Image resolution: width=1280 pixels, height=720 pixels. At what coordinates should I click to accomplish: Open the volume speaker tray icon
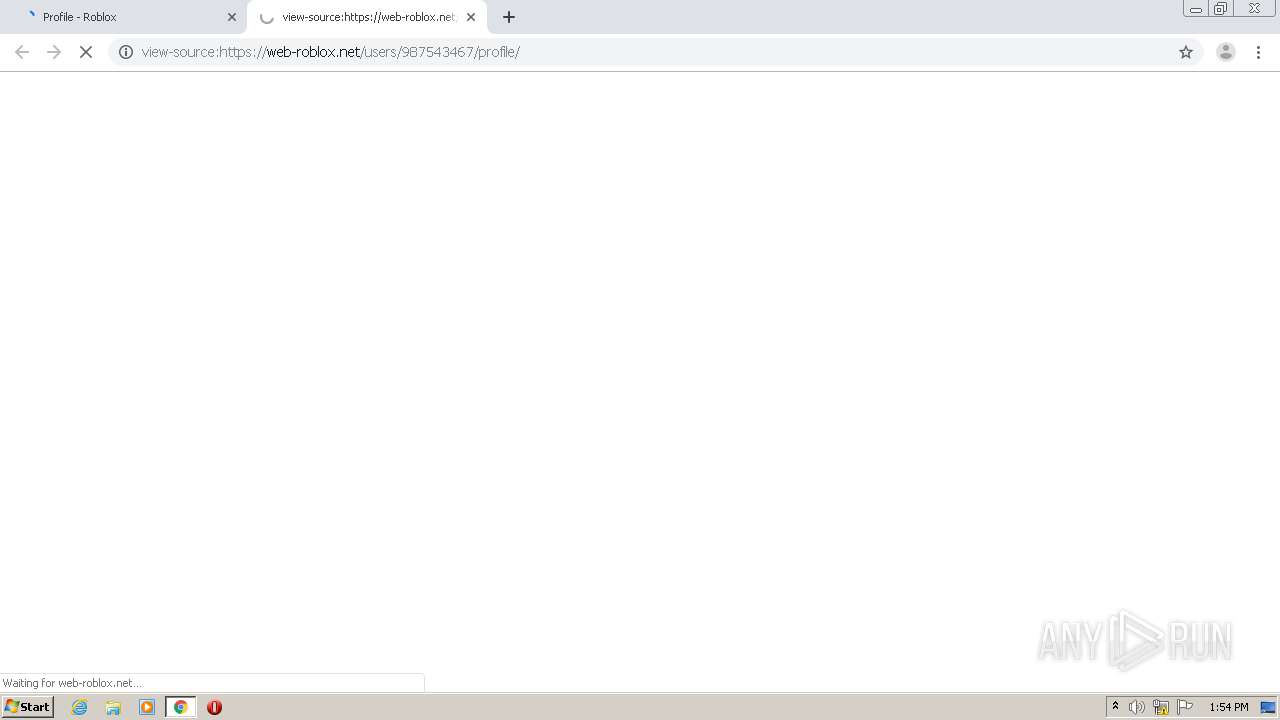1137,707
